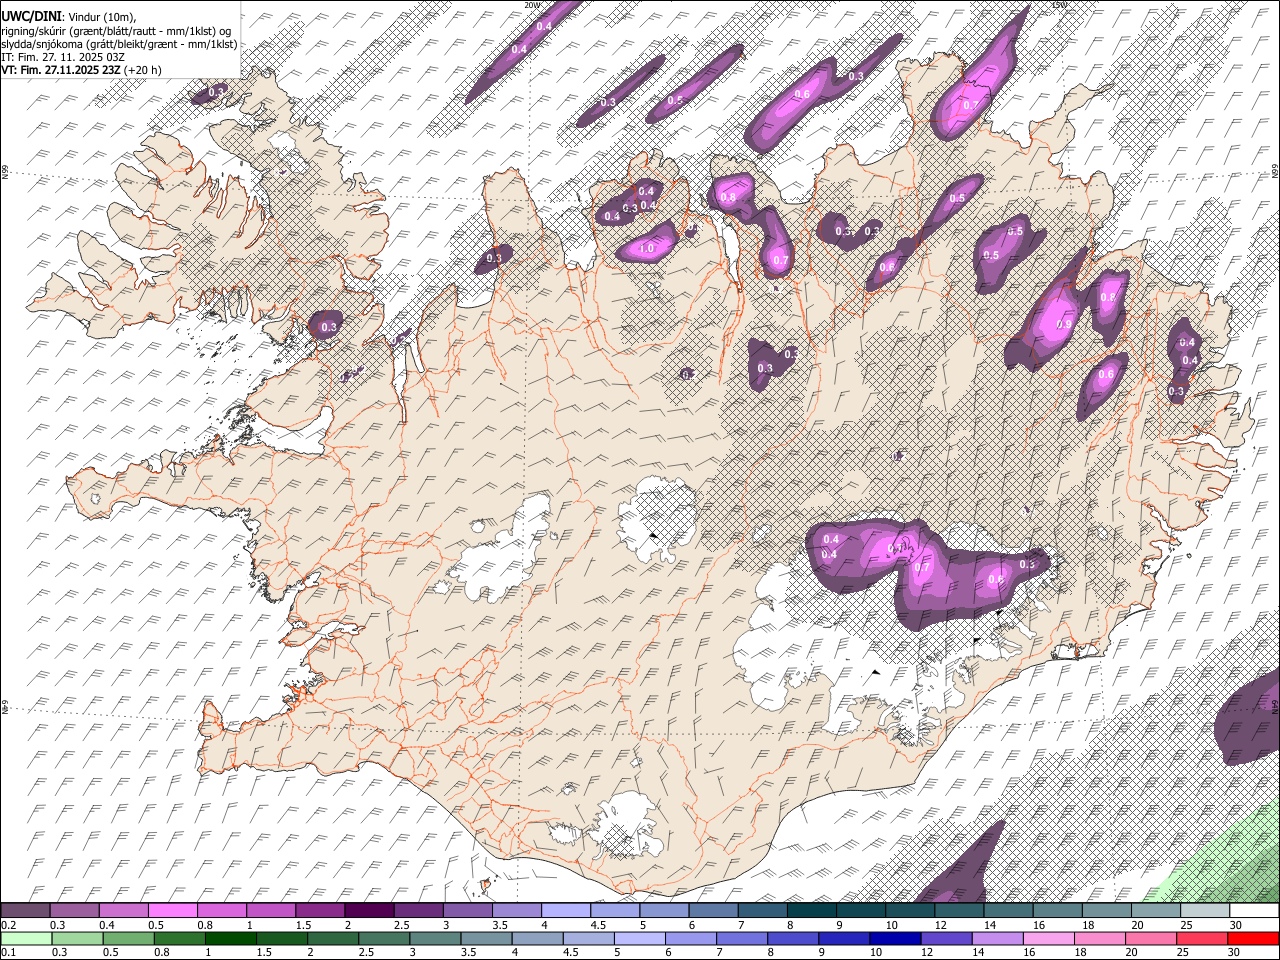This screenshot has height=960, width=1280.
Task: Pick the white swatch labeled 30 in the snow scale
Action: click(1254, 910)
